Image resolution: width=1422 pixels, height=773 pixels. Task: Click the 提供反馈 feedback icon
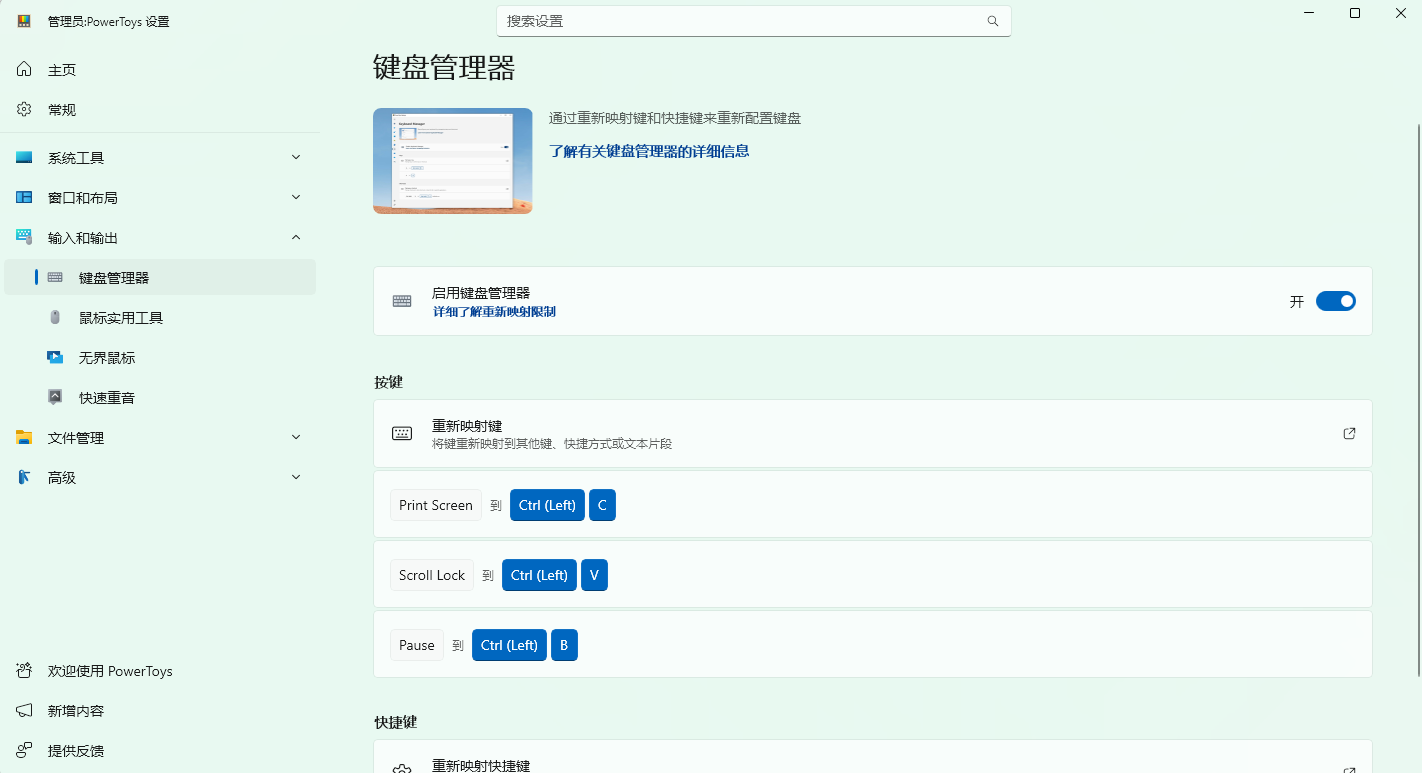pos(24,751)
